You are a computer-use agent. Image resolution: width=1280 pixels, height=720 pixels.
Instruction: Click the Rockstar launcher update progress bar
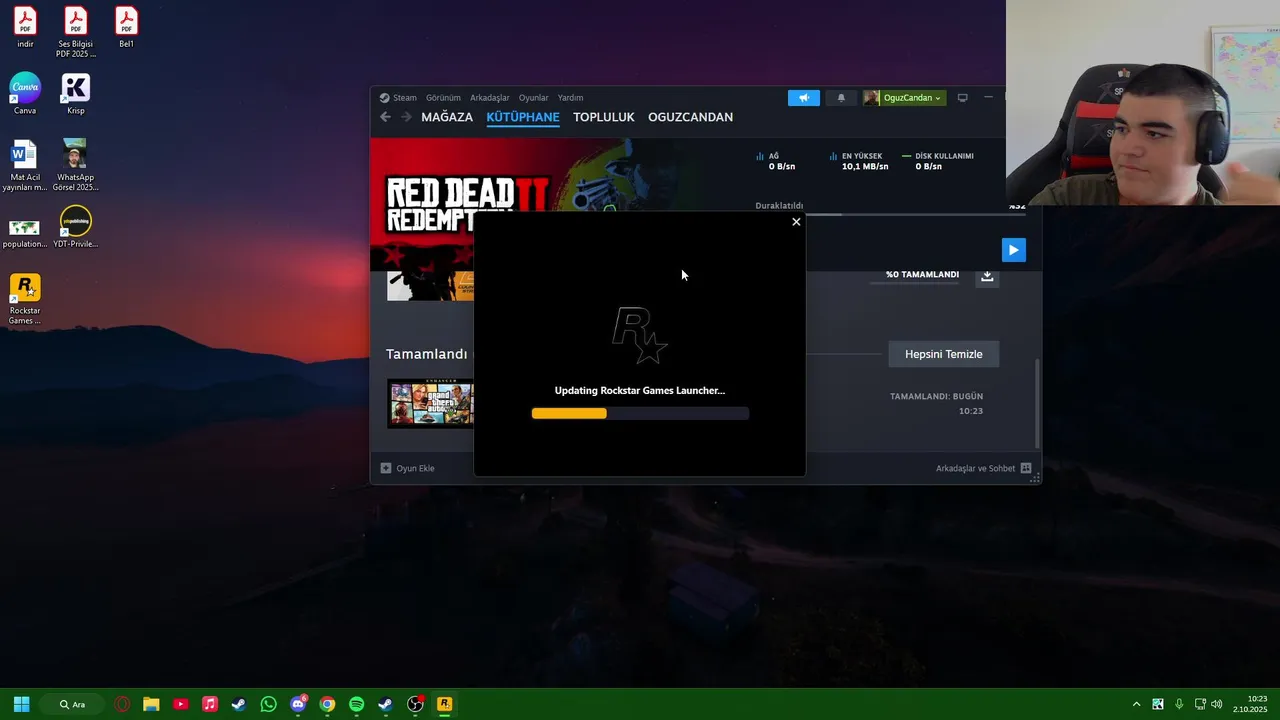(640, 413)
